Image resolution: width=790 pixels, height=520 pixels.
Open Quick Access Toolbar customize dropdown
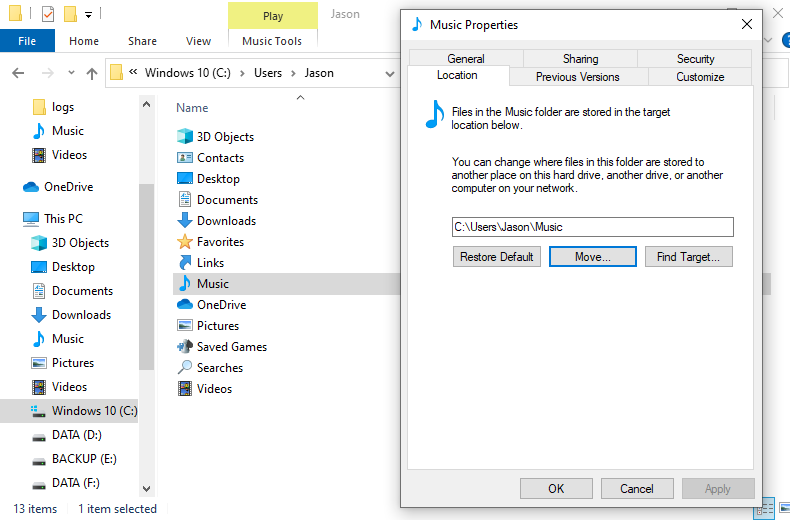(88, 15)
